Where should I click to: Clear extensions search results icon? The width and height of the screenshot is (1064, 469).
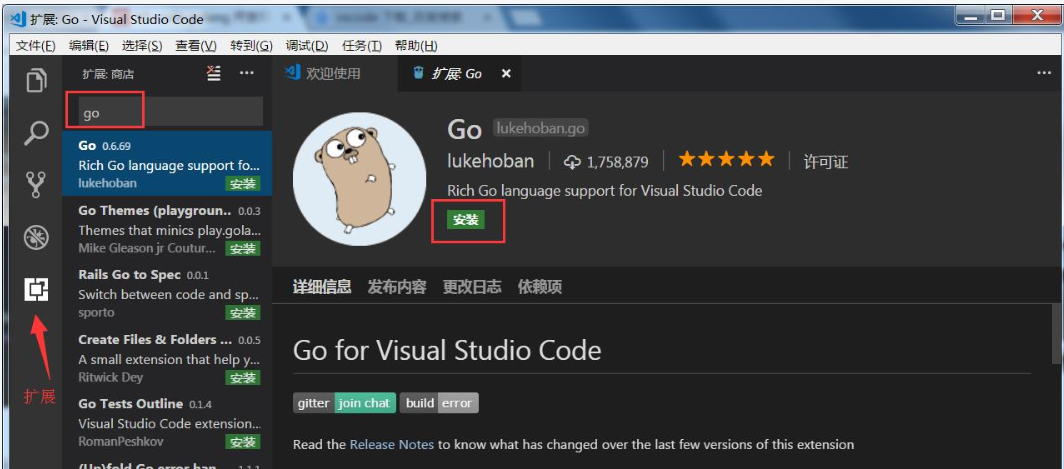(214, 73)
